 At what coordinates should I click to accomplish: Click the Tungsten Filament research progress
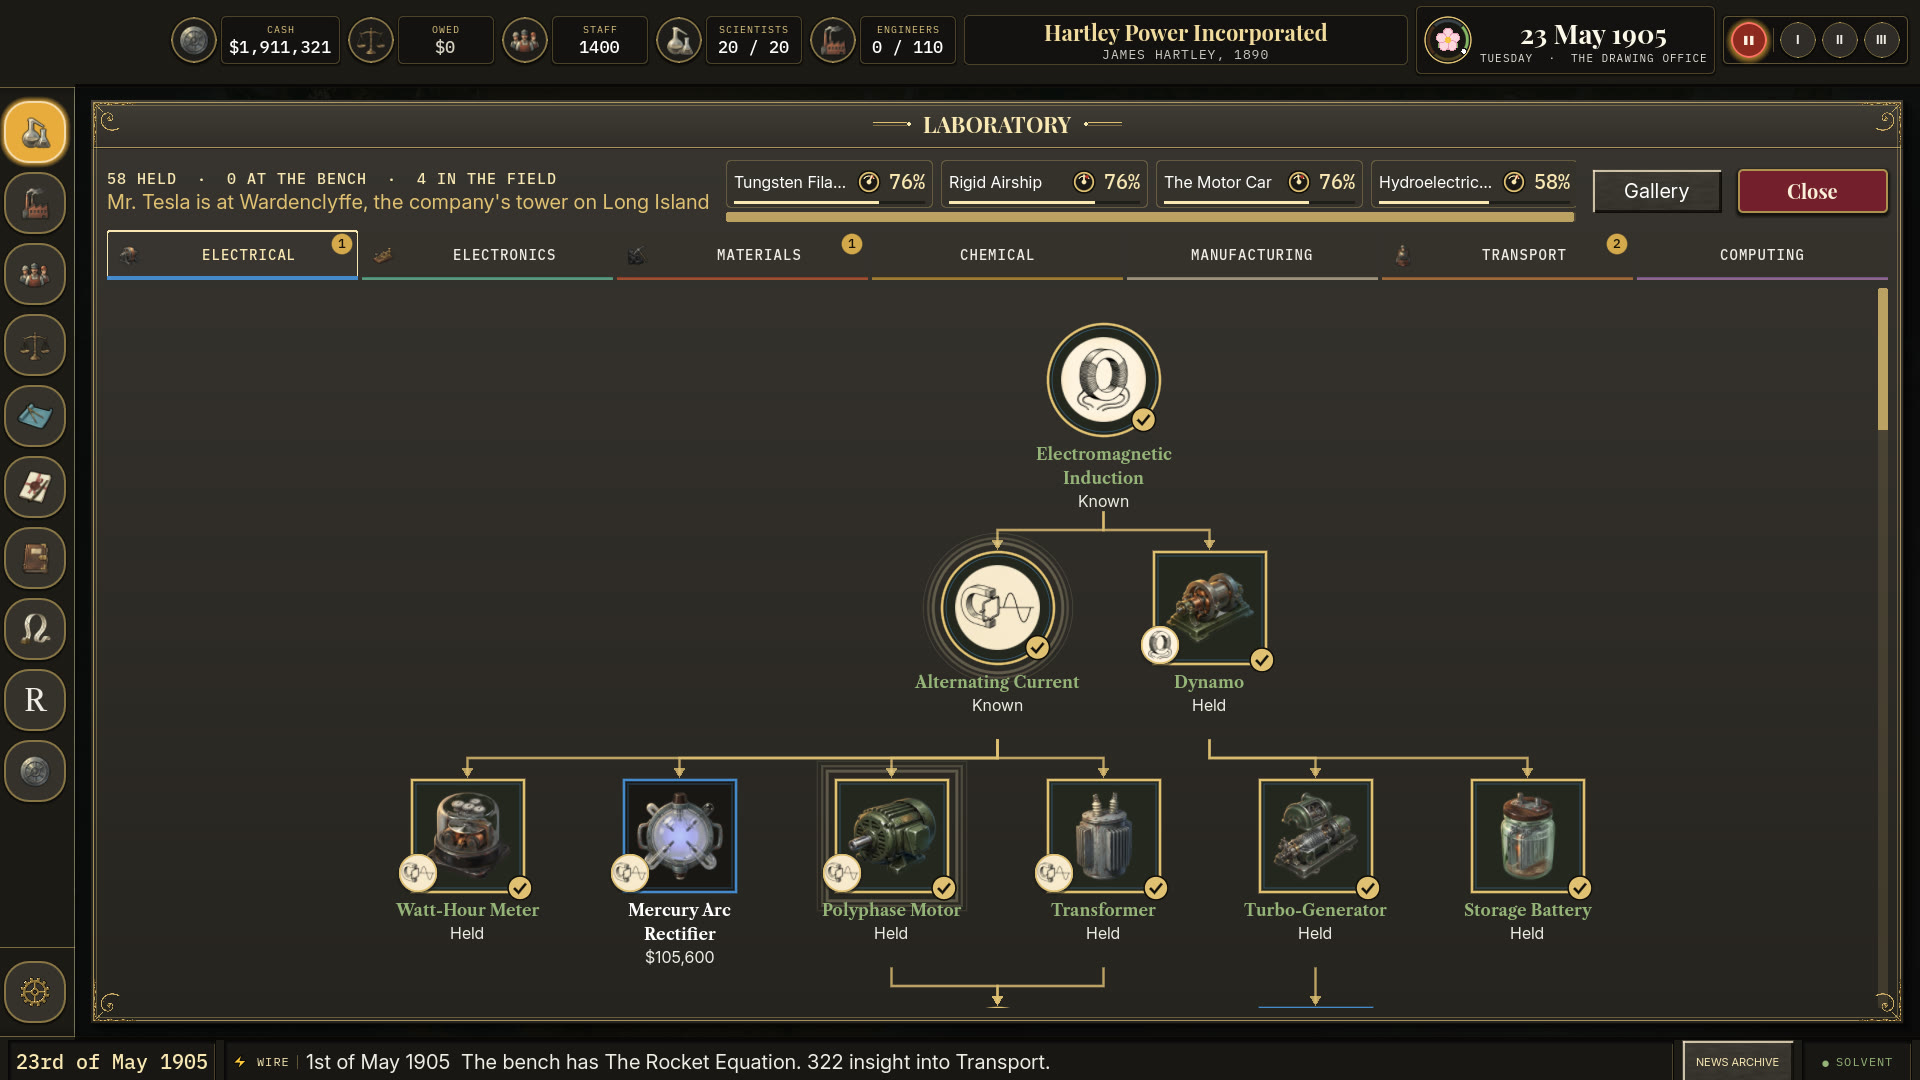(829, 184)
